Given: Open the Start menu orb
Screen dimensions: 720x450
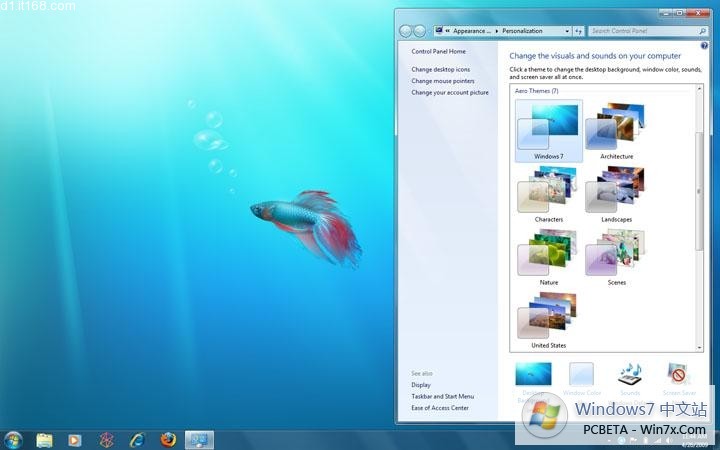Looking at the screenshot, I should click(13, 440).
